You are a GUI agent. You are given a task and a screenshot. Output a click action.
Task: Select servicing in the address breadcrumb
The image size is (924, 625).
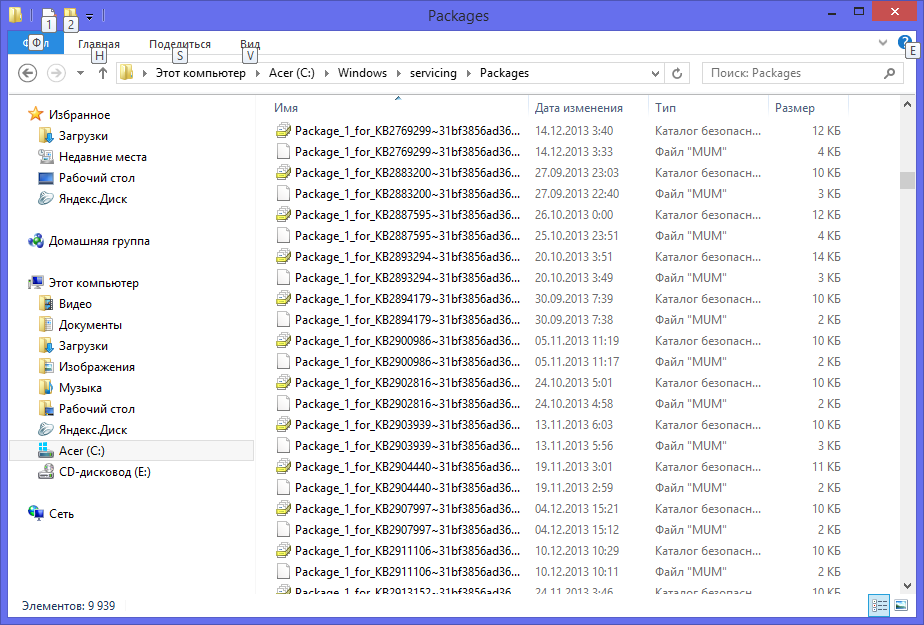pyautogui.click(x=433, y=73)
